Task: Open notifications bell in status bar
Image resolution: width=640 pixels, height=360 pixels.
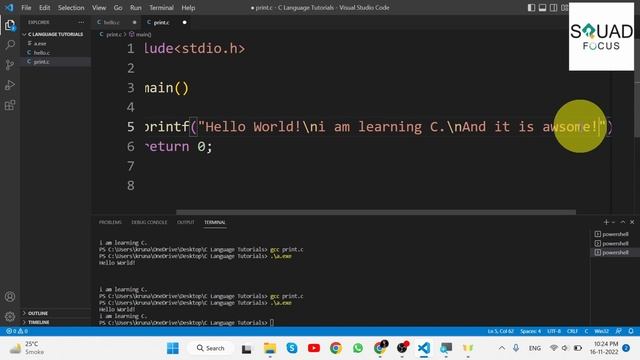Action: [631, 331]
